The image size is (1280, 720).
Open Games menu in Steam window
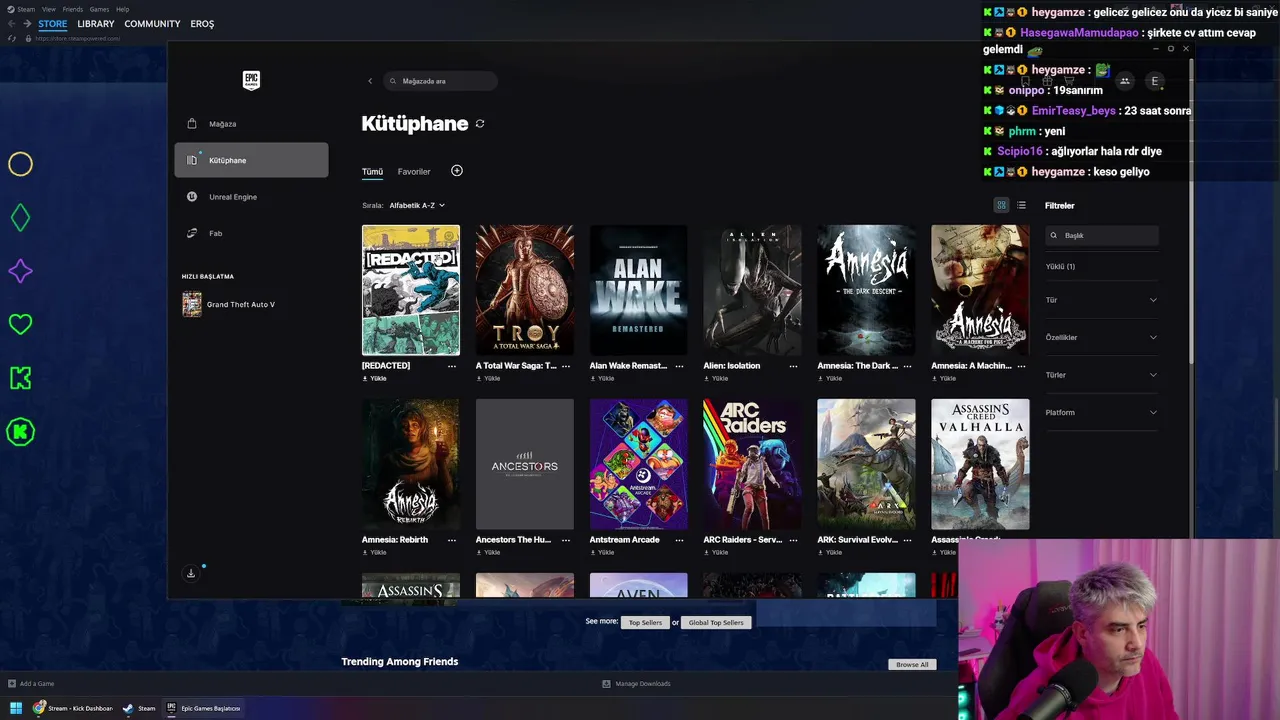99,9
